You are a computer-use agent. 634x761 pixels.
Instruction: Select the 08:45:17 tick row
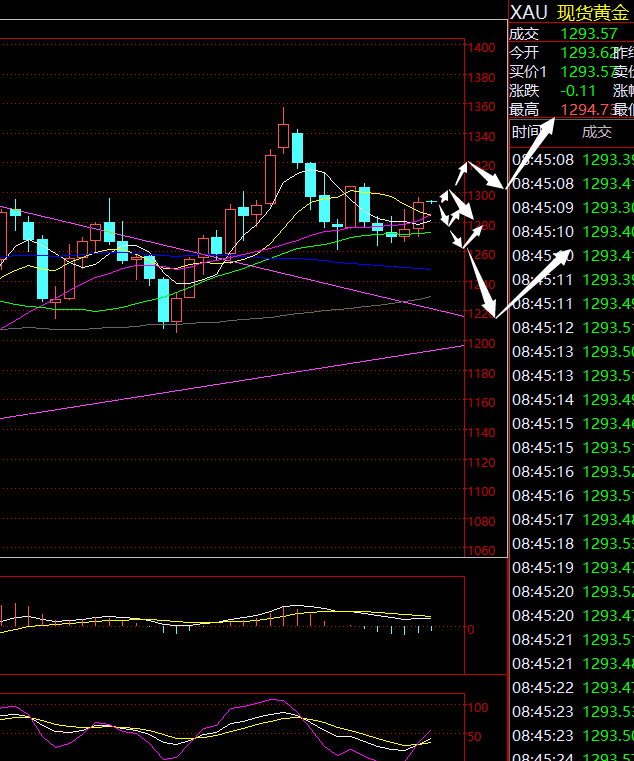pos(572,520)
